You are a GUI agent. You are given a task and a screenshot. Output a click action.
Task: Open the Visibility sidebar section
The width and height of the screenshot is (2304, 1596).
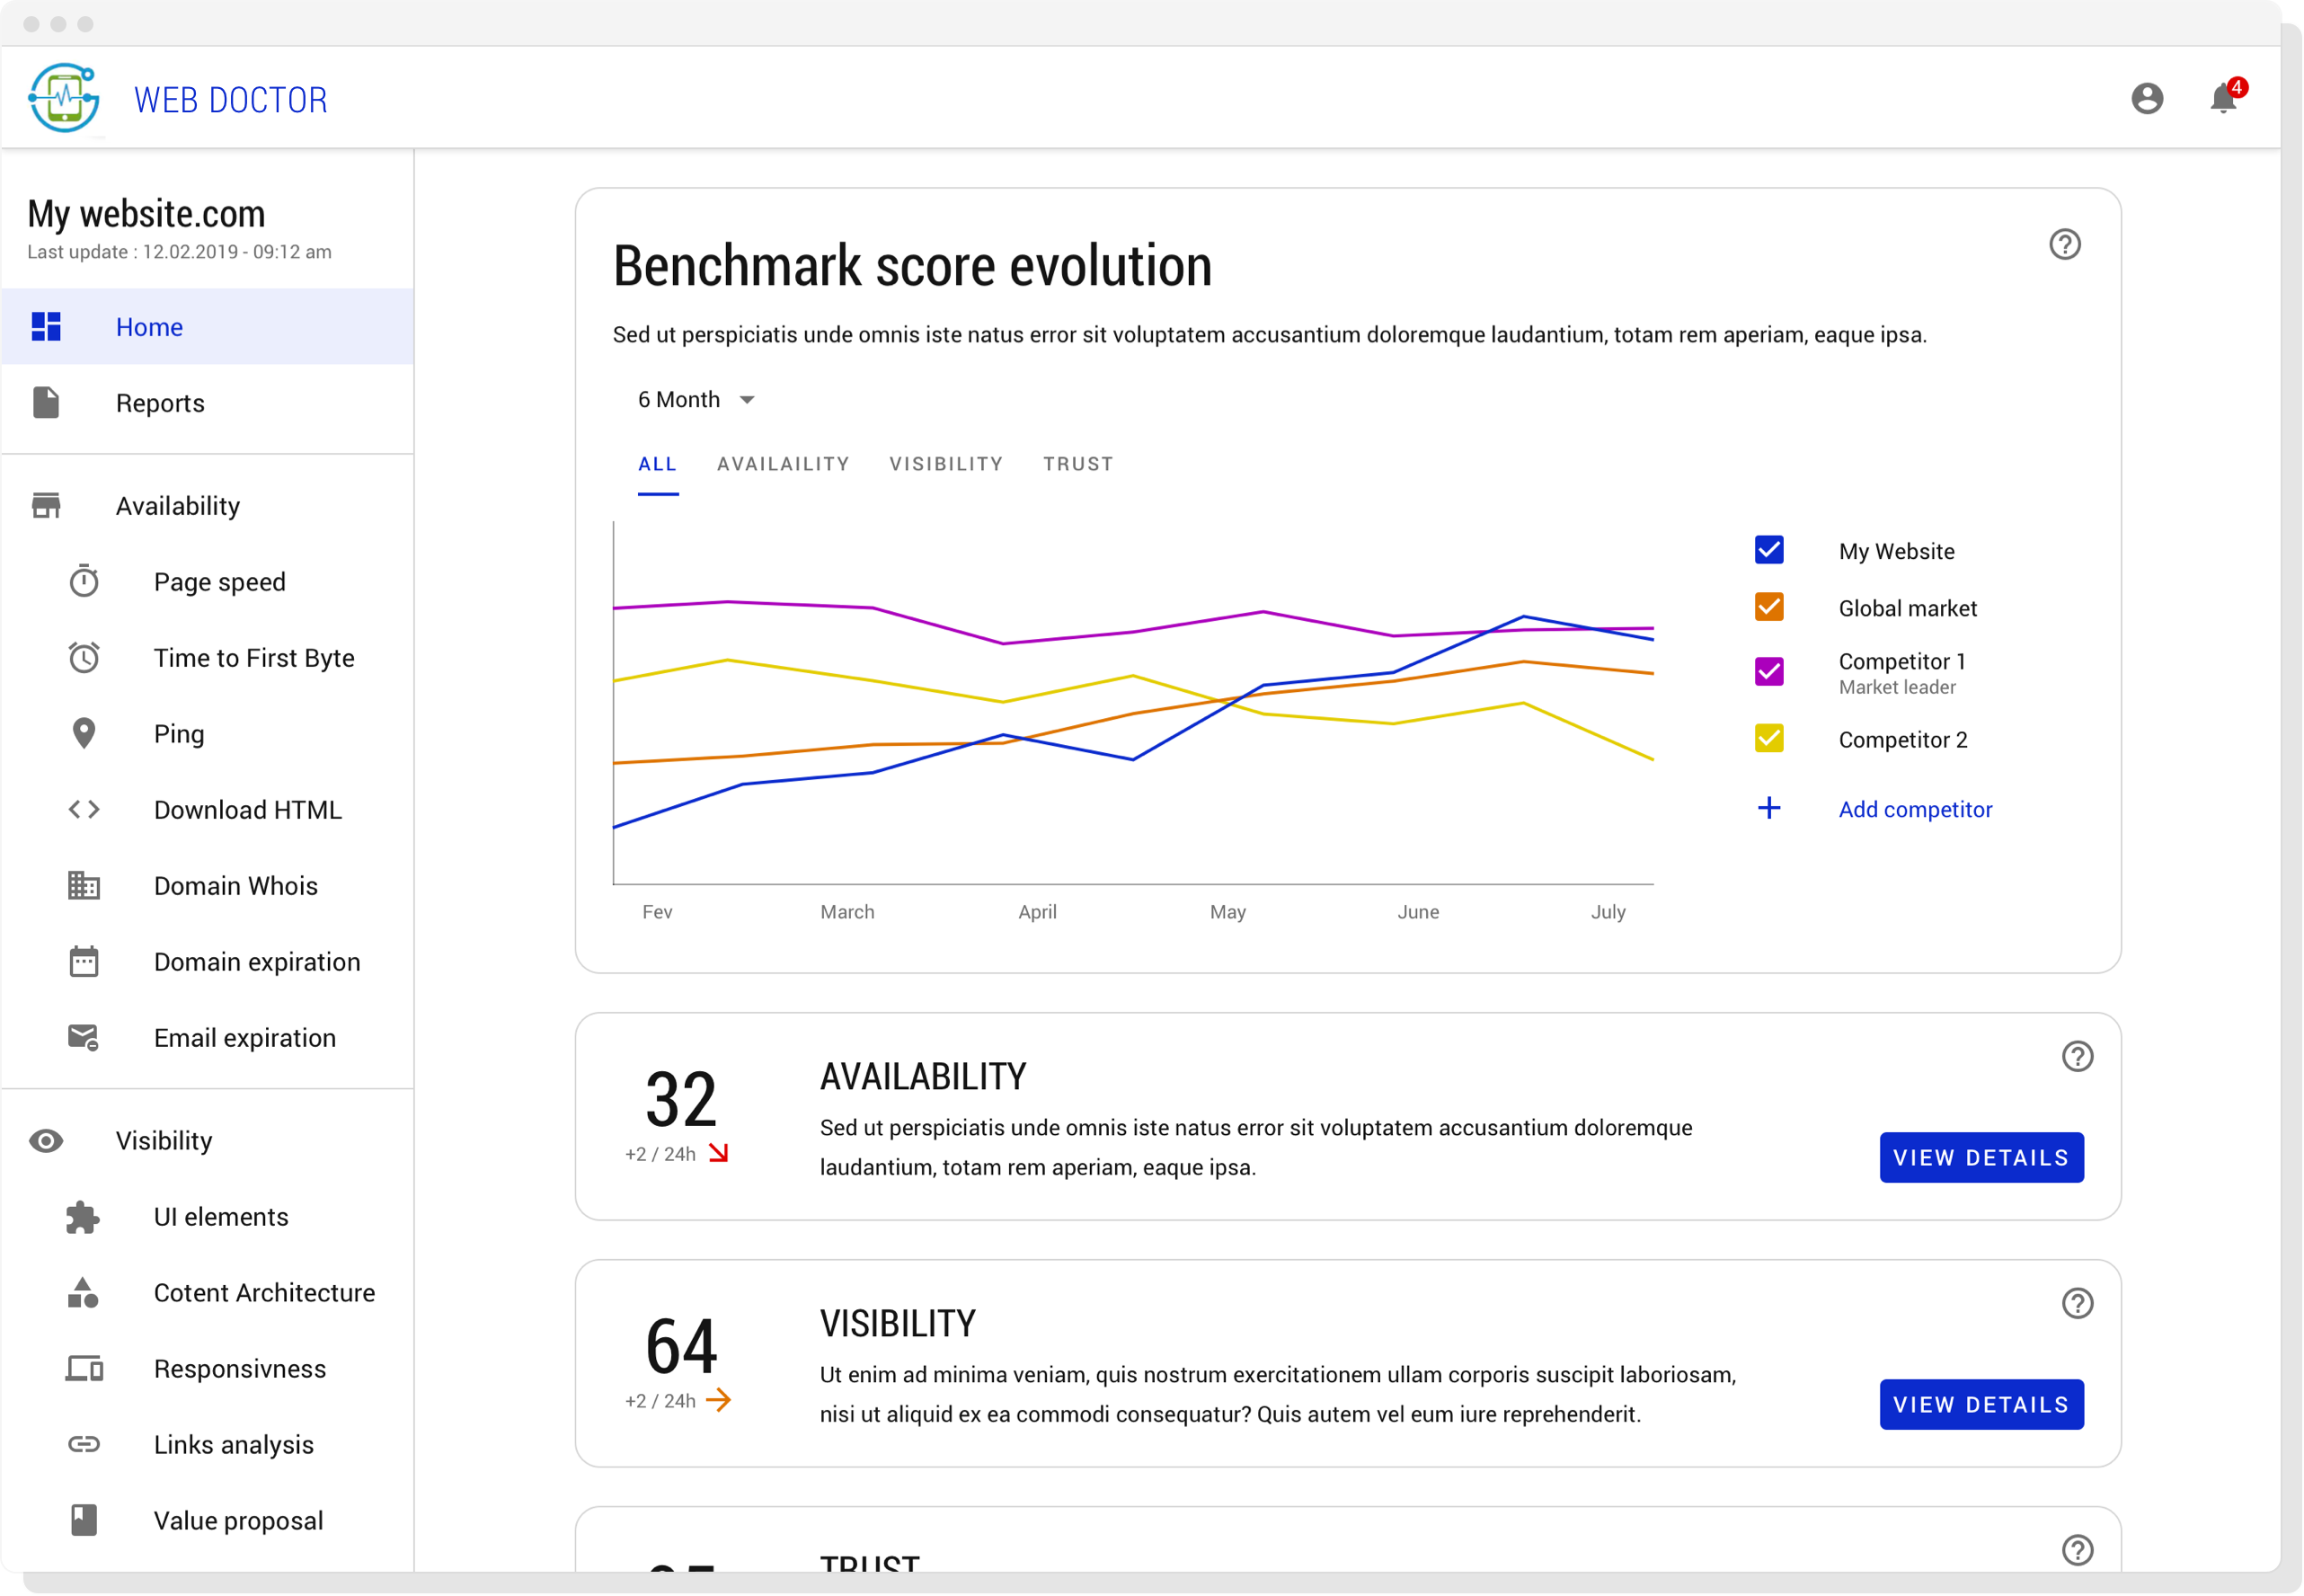207,1140
